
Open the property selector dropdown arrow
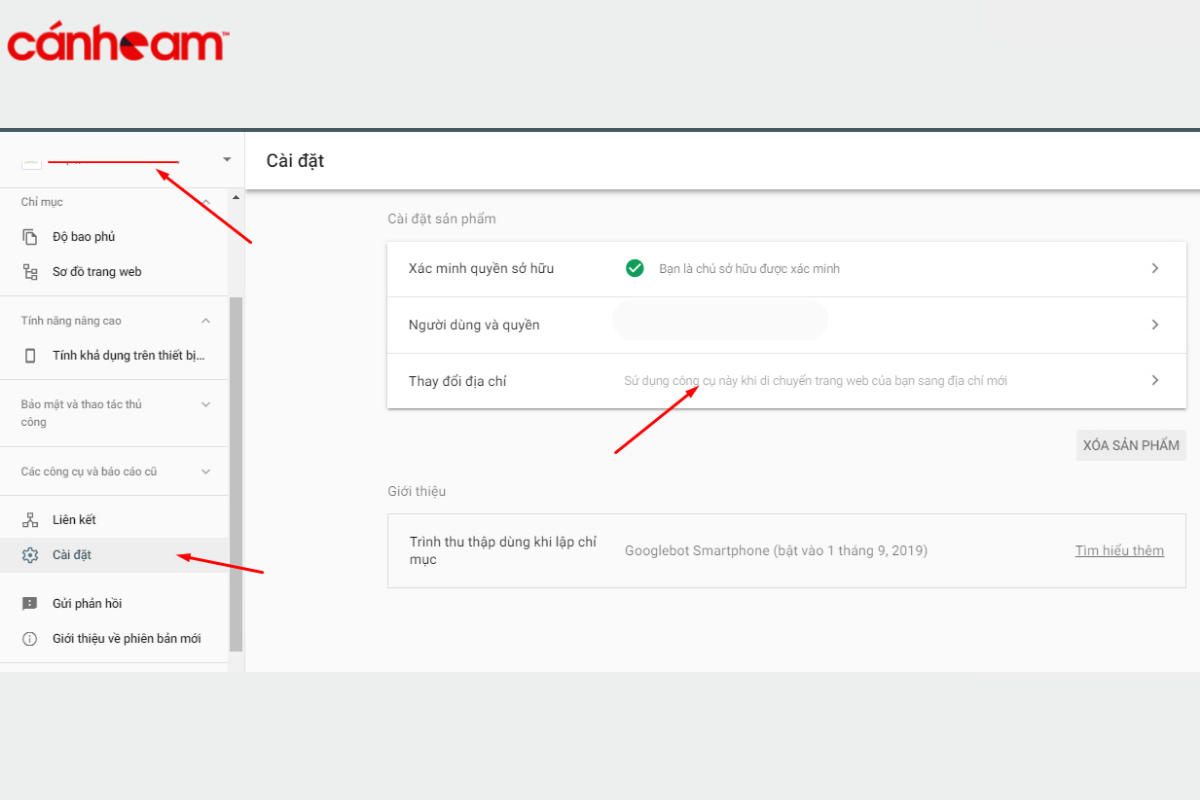coord(227,160)
